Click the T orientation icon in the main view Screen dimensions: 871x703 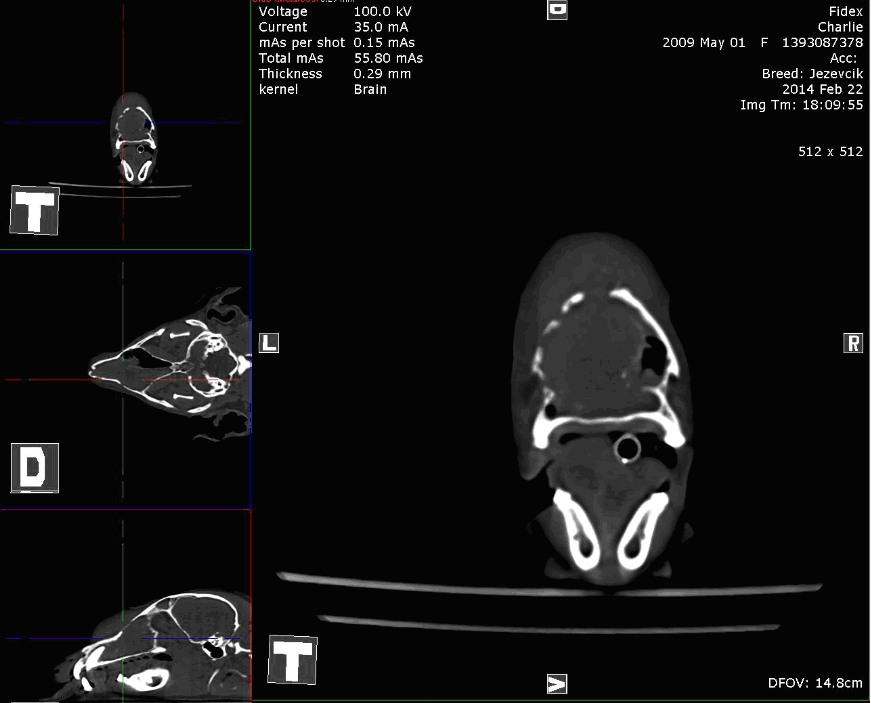point(292,660)
